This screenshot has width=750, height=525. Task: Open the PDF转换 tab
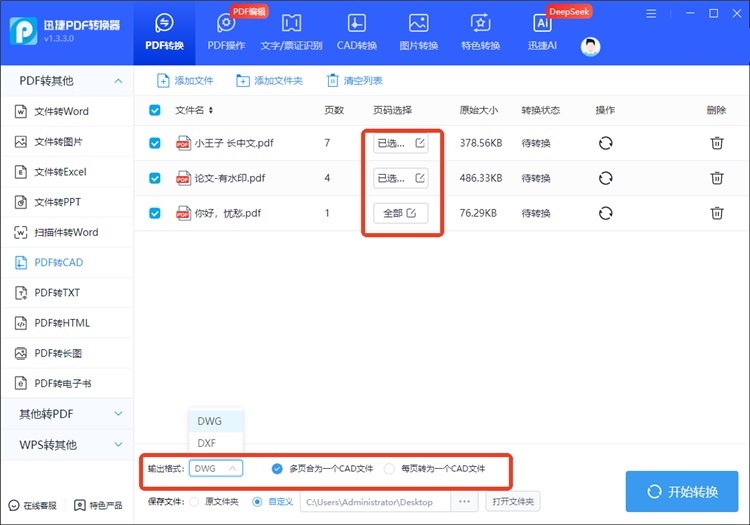click(164, 33)
